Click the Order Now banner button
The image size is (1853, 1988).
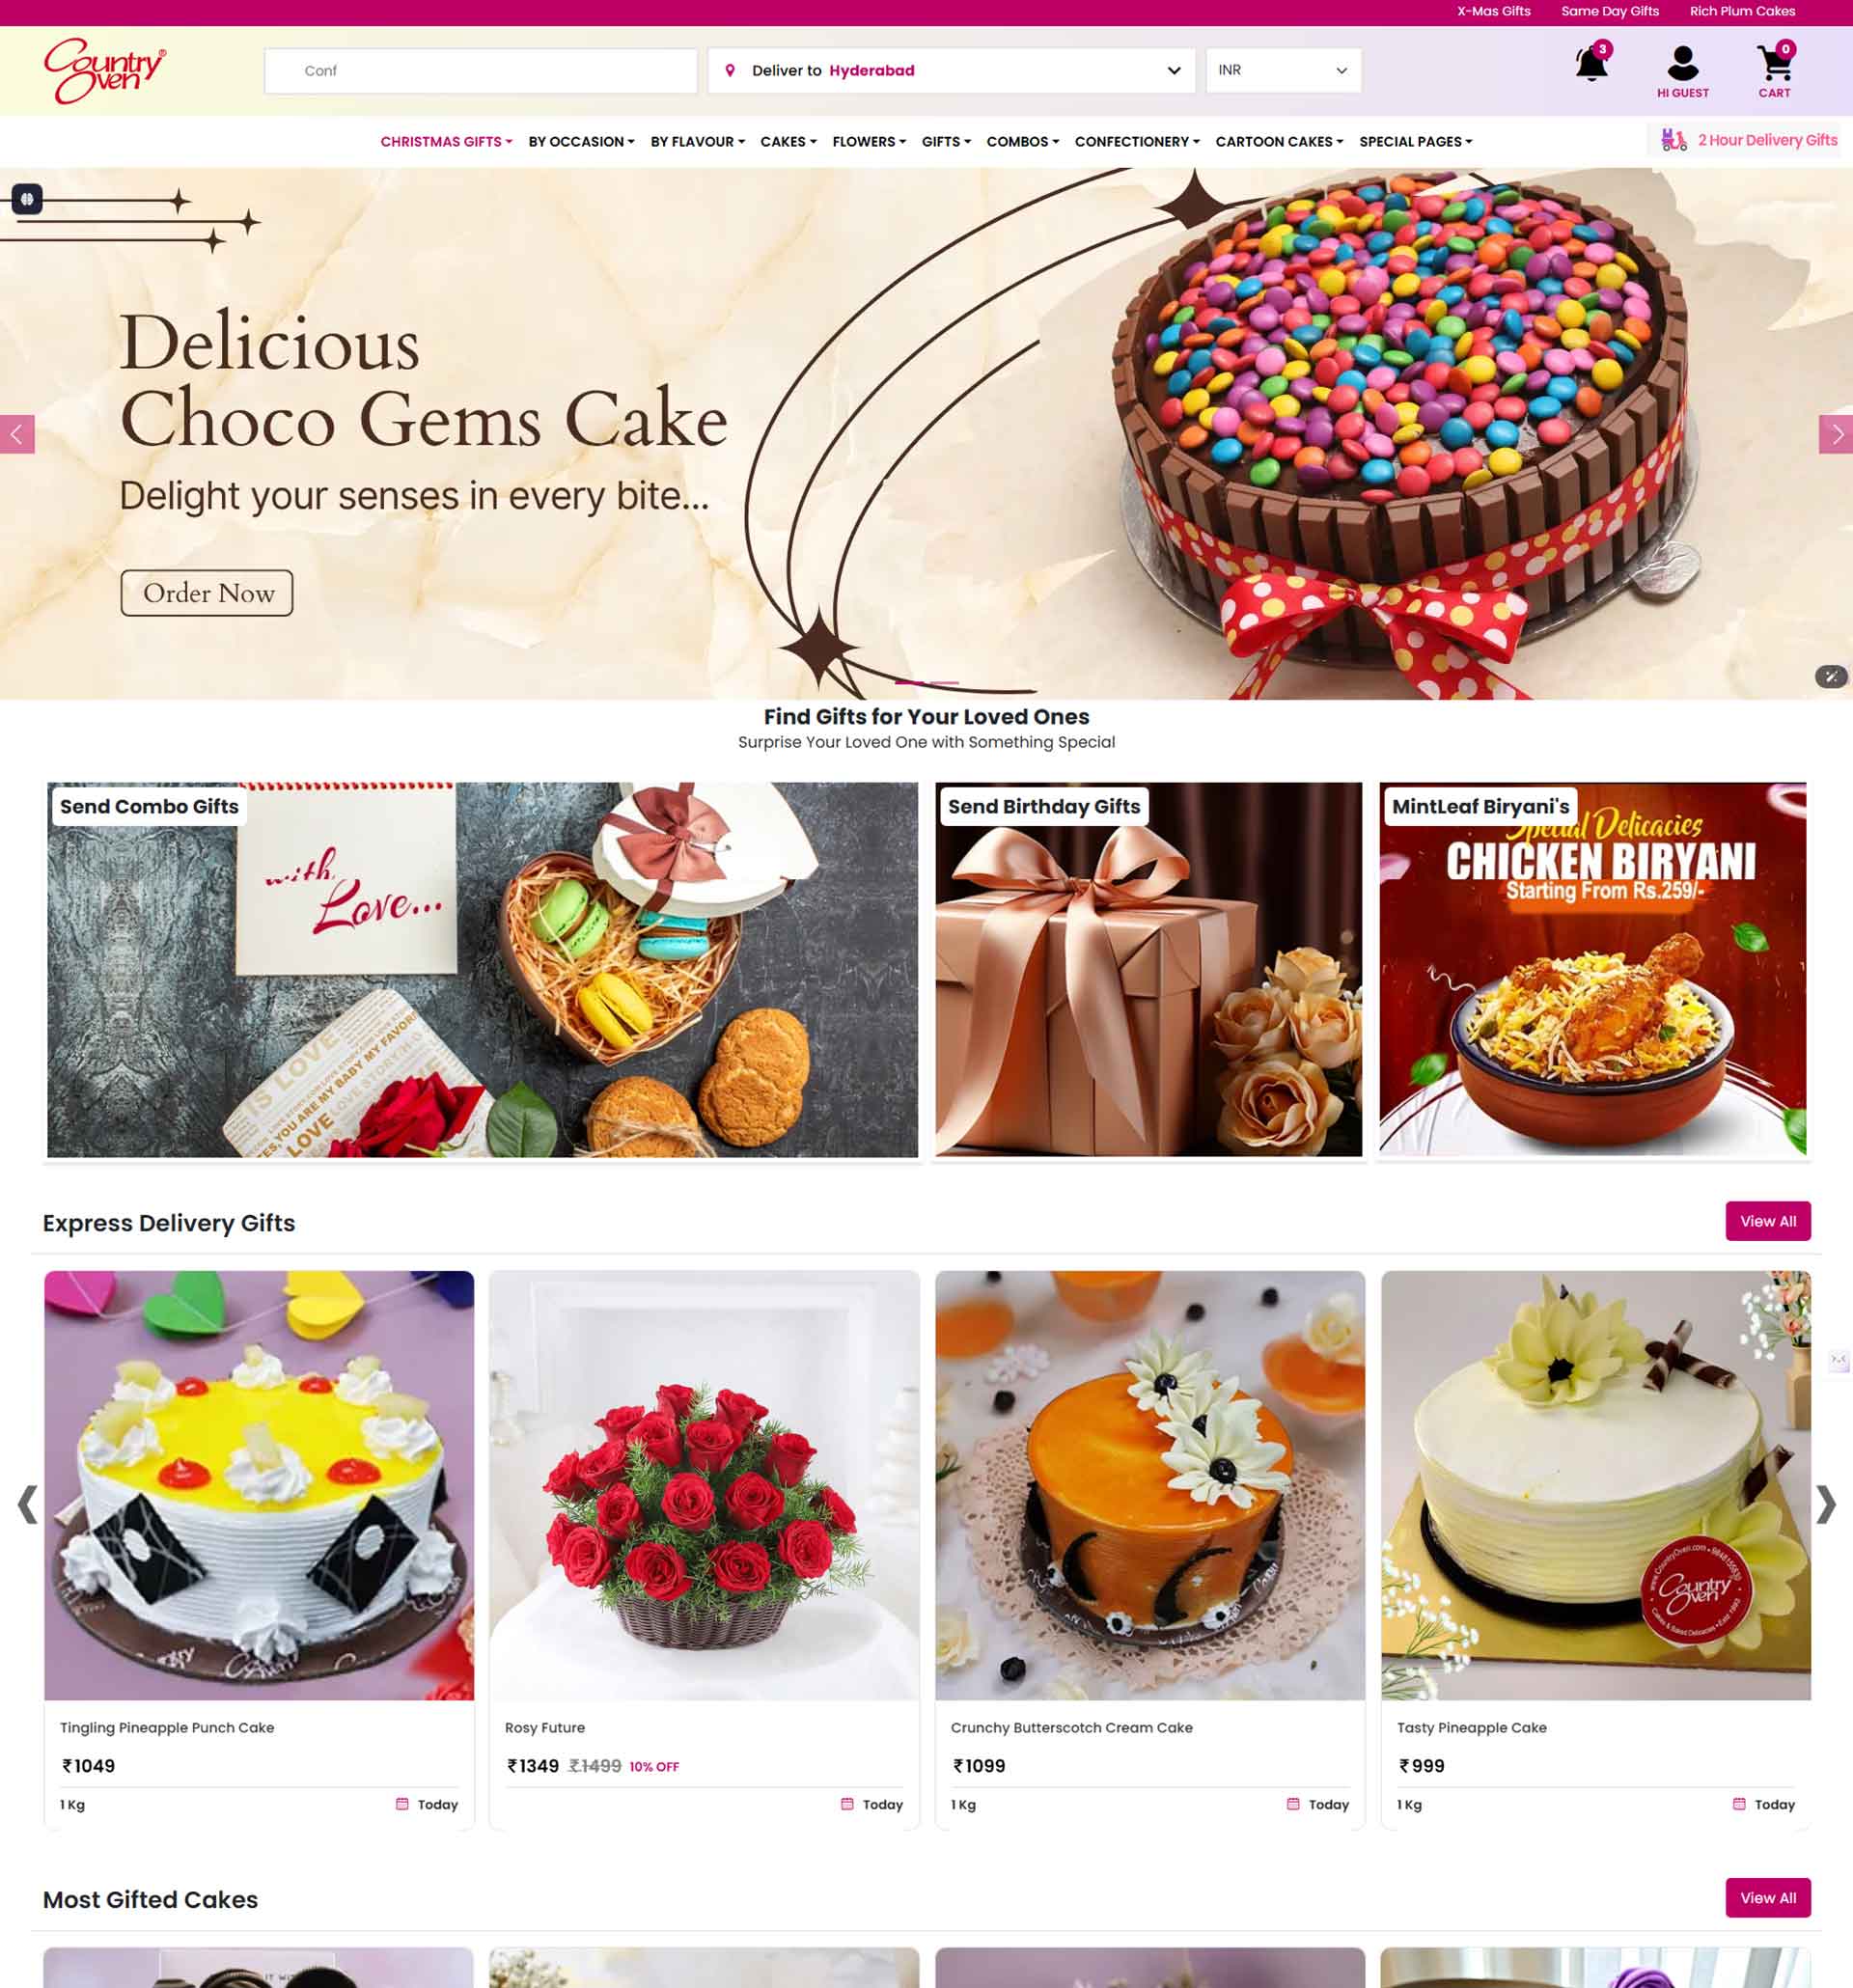(207, 593)
